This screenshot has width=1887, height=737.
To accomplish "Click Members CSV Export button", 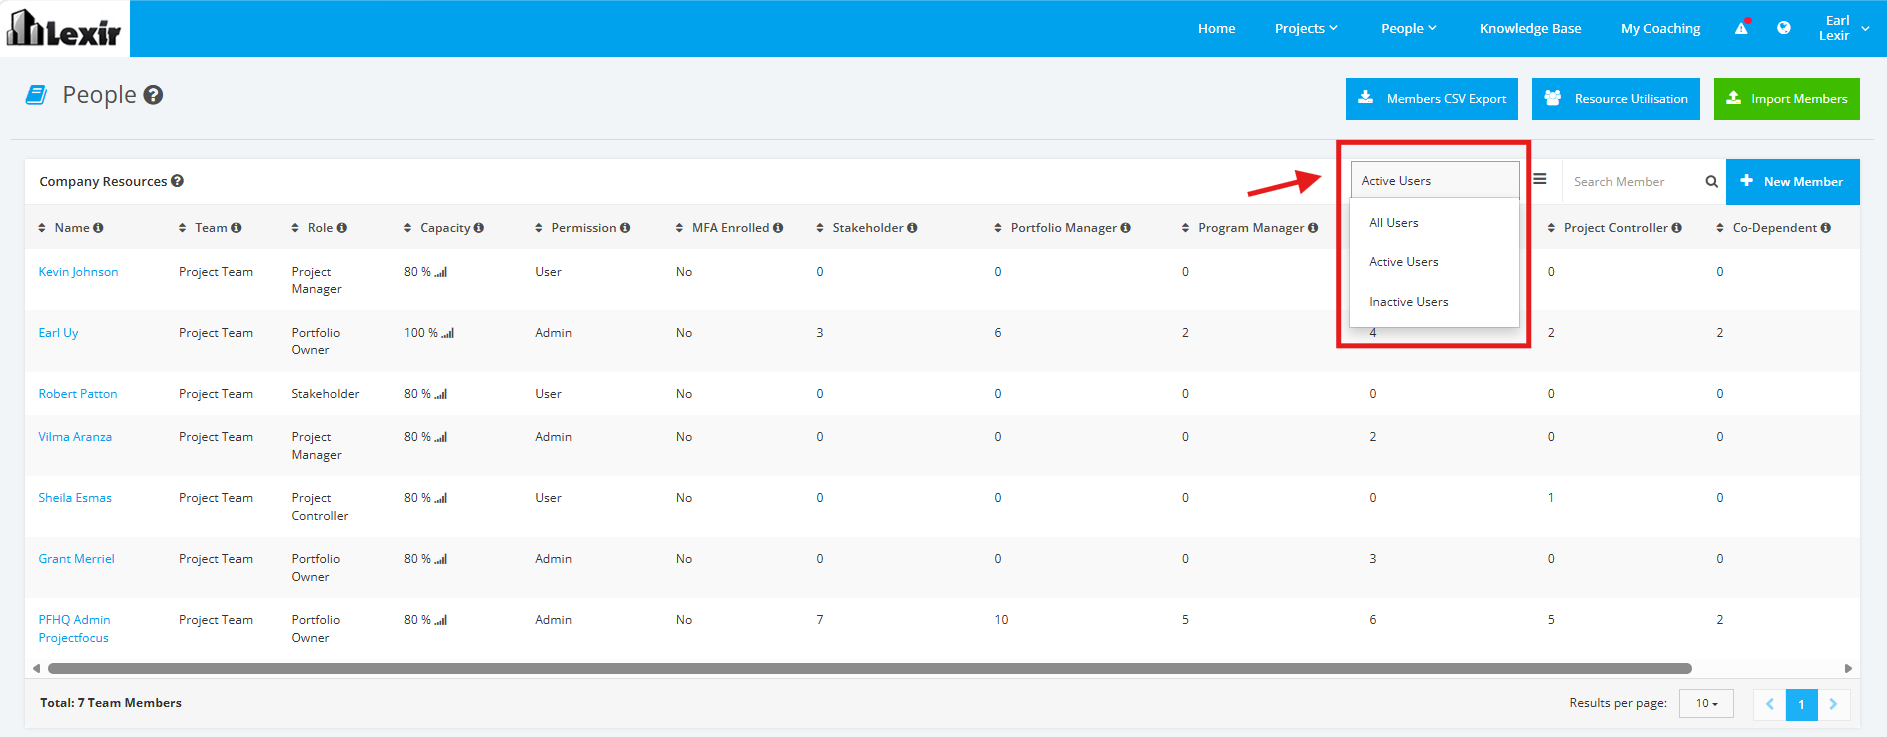I will coord(1432,99).
